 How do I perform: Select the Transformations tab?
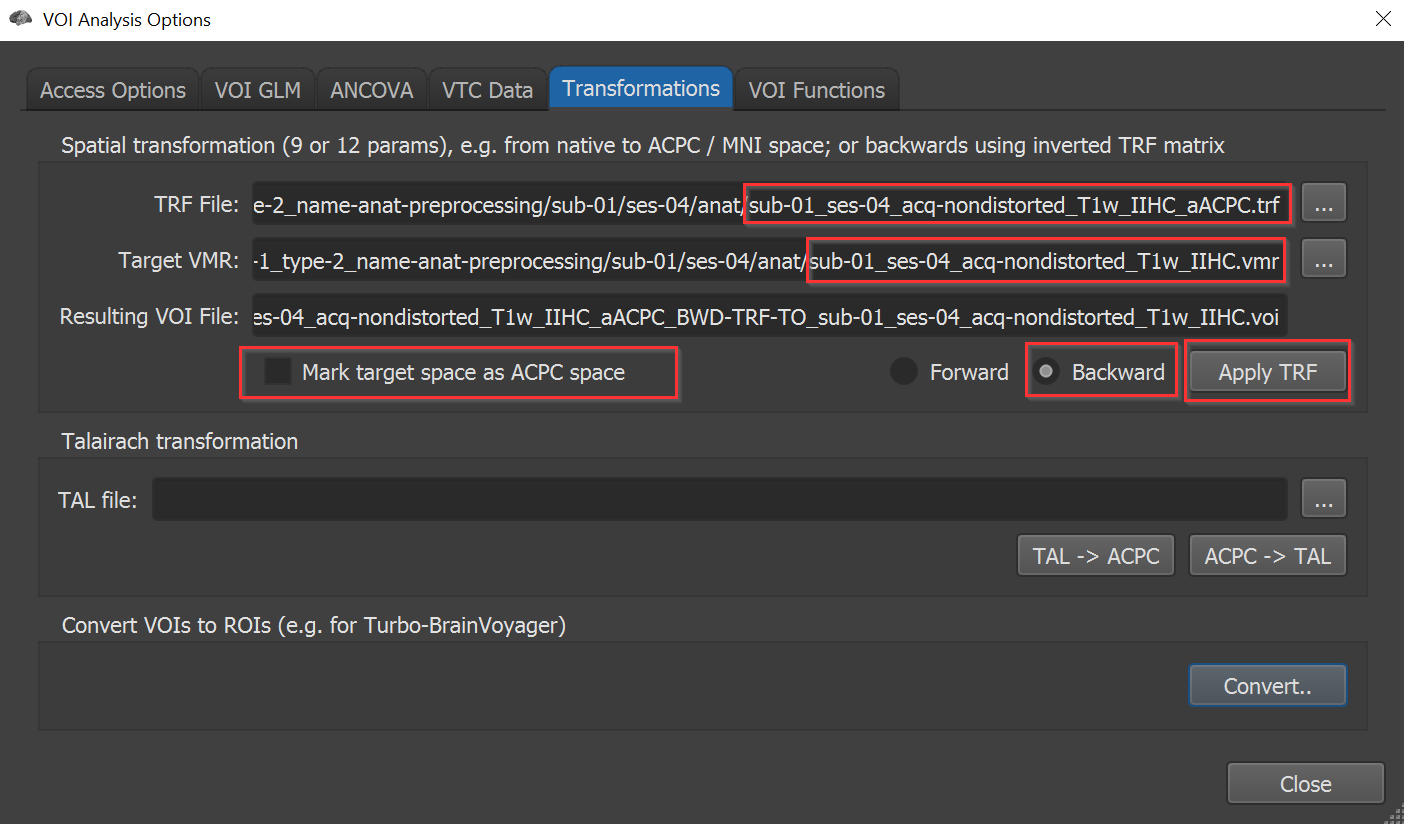[641, 89]
